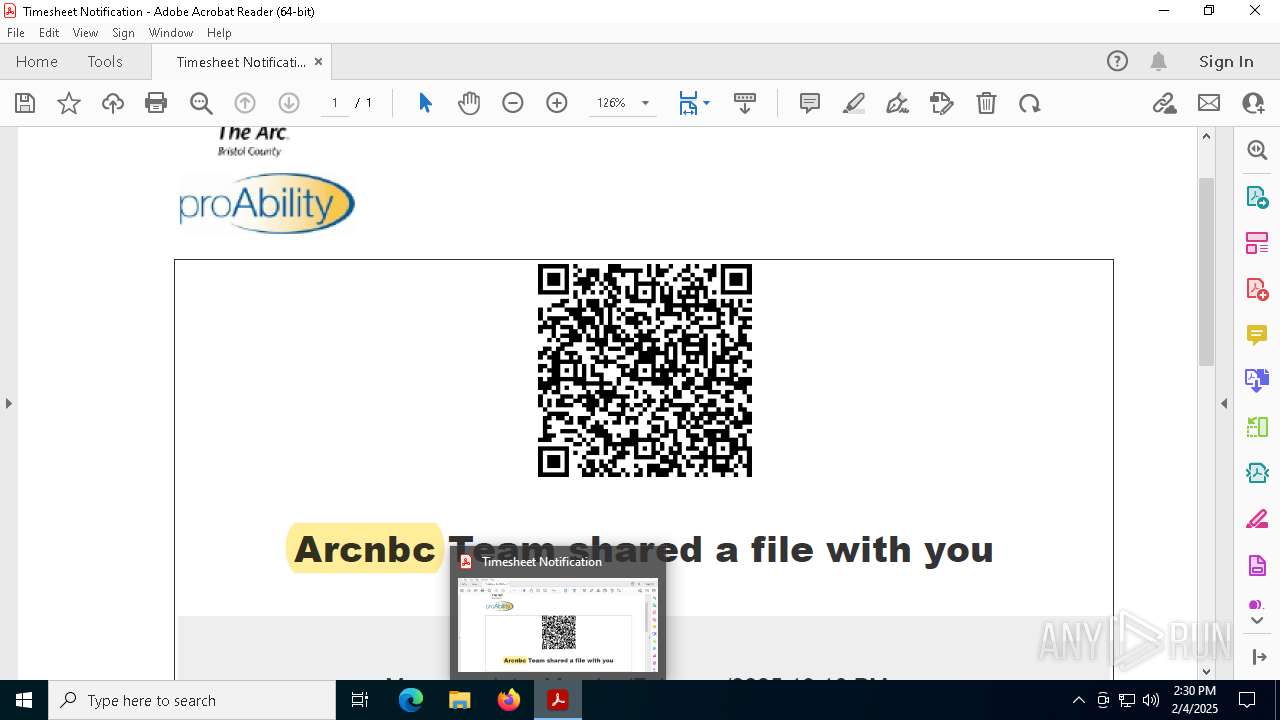Zoom in with the plus button
Viewport: 1280px width, 720px height.
tap(557, 103)
